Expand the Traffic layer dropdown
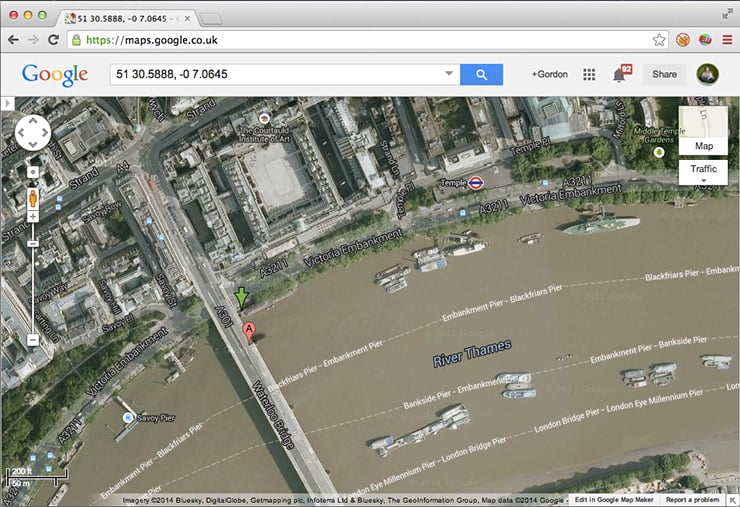The height and width of the screenshot is (507, 740). (703, 174)
